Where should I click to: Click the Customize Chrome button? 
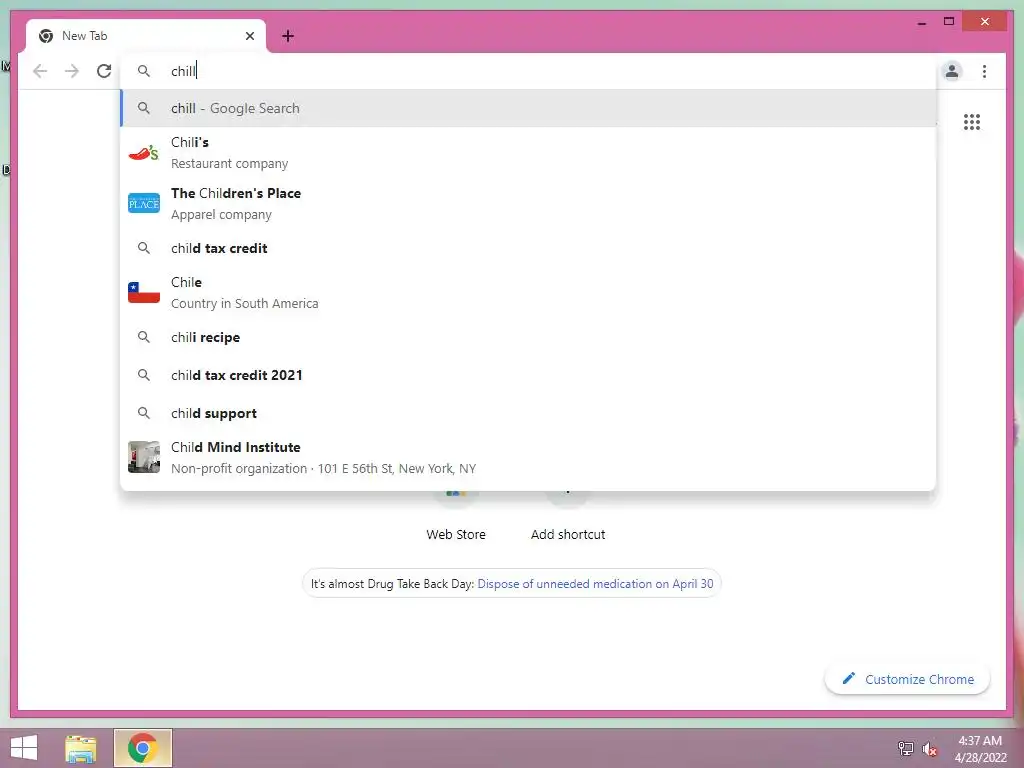pos(907,679)
